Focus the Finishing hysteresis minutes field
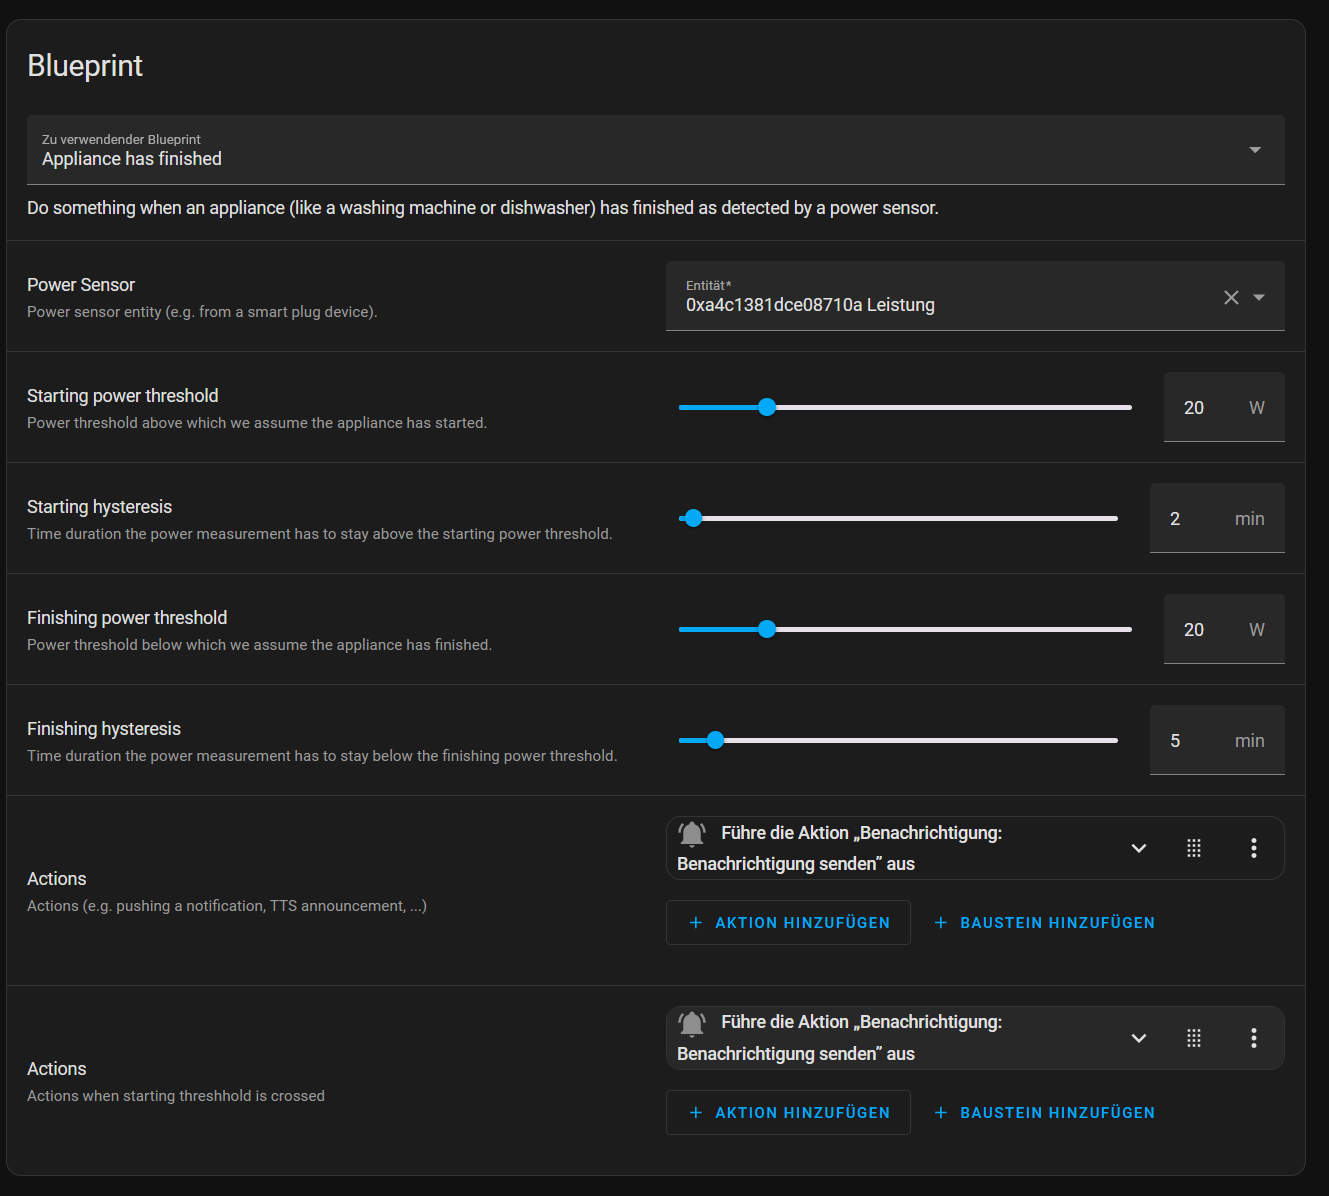The height and width of the screenshot is (1196, 1329). (x=1217, y=740)
